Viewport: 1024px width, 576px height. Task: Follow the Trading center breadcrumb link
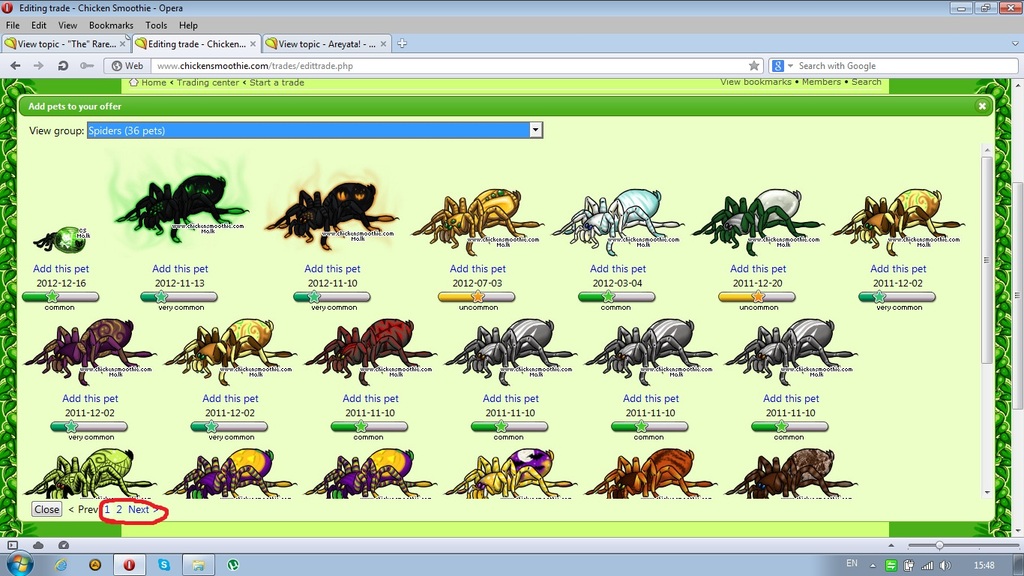tap(208, 82)
